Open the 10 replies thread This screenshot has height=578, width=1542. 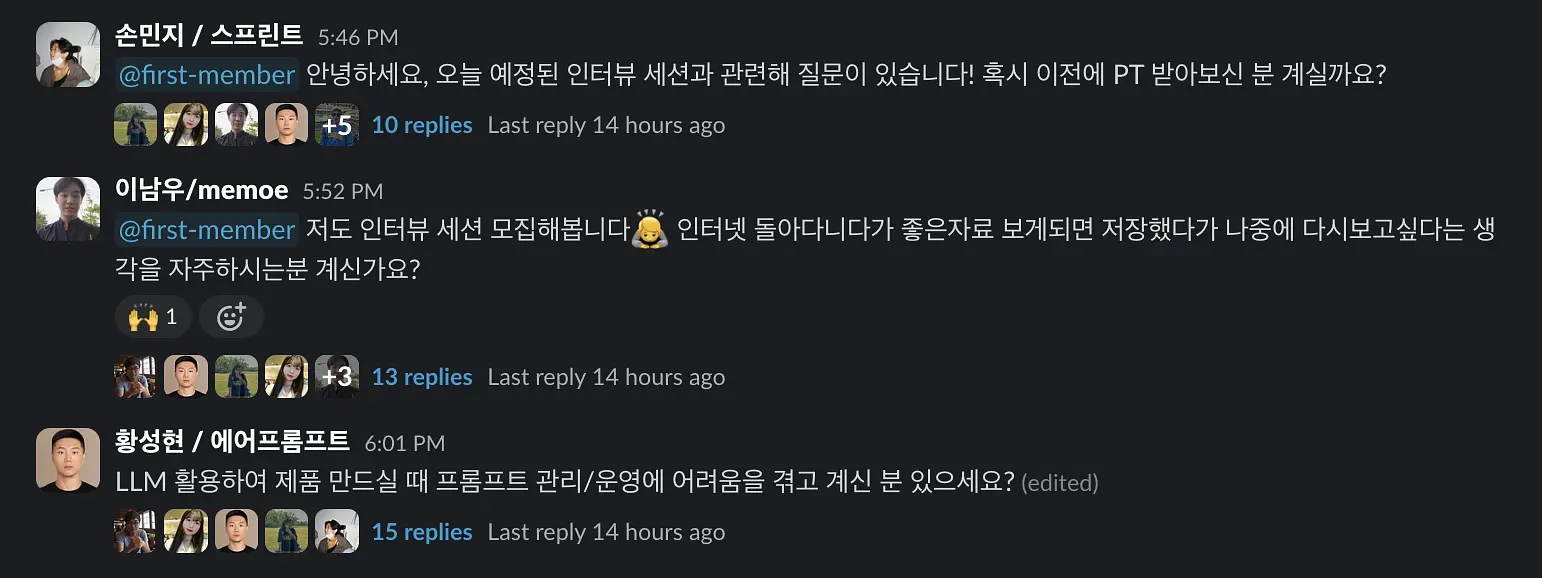tap(422, 125)
